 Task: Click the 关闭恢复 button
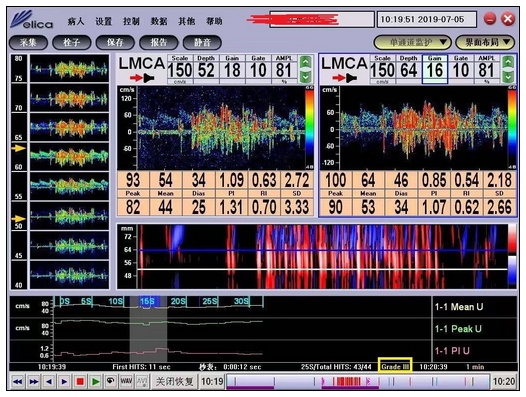tap(174, 382)
